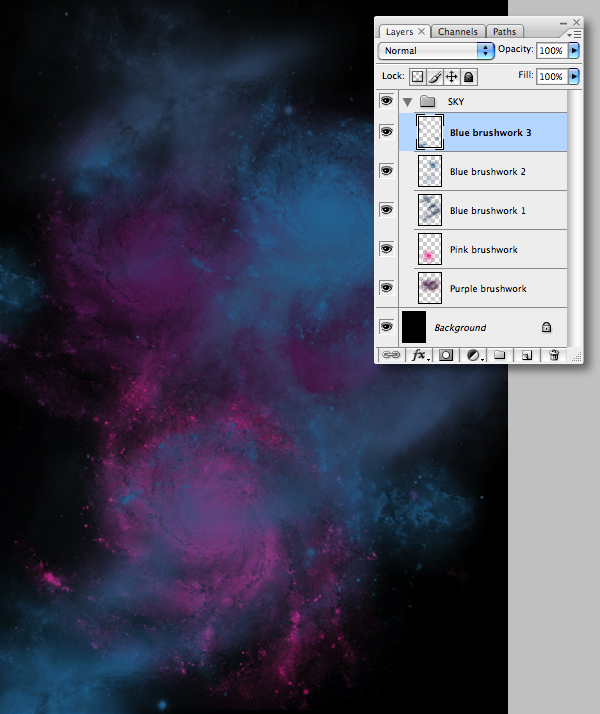600x714 pixels.
Task: Create a new group folder
Action: coord(500,355)
